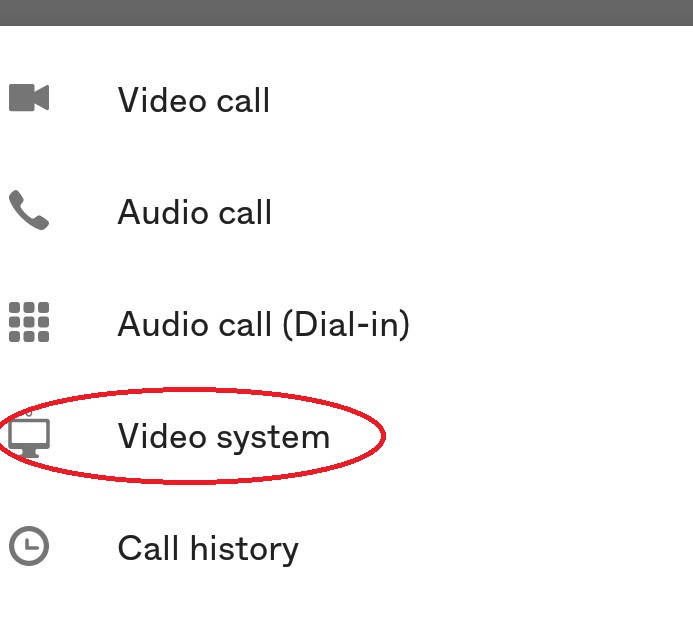Click the video camera icon
Viewport: 693px width, 617px height.
point(29,98)
